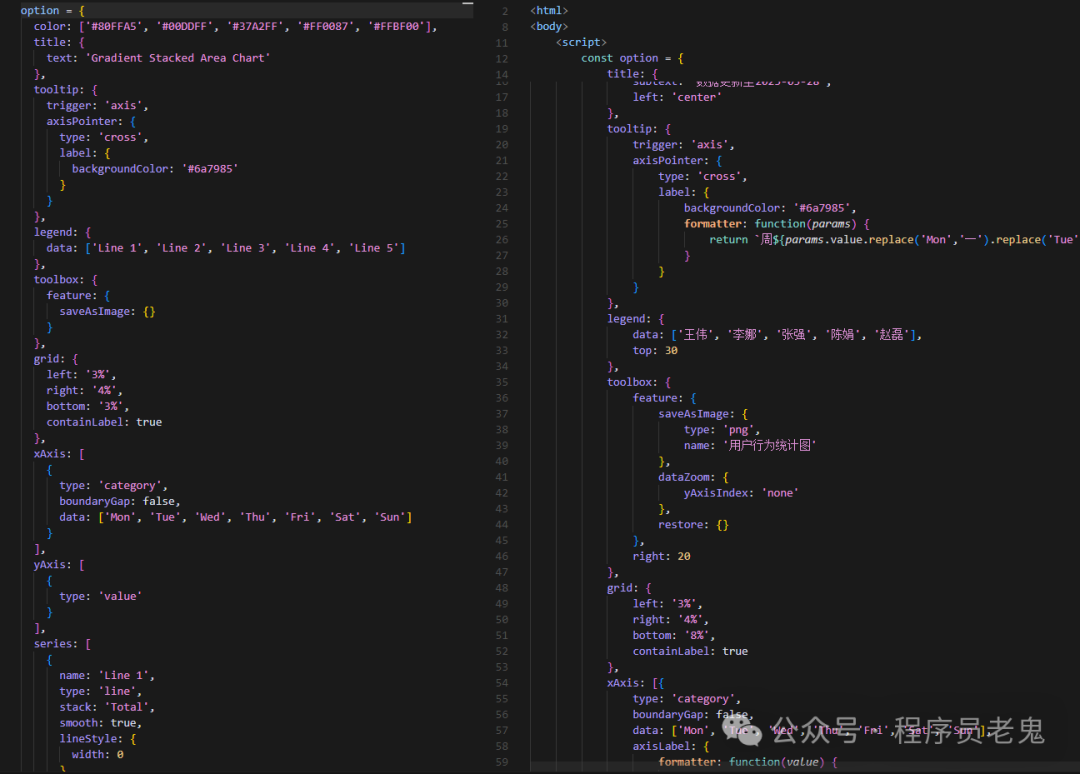Image resolution: width=1080 pixels, height=774 pixels.
Task: Click the 'const option = {' line
Action: pyautogui.click(x=632, y=58)
